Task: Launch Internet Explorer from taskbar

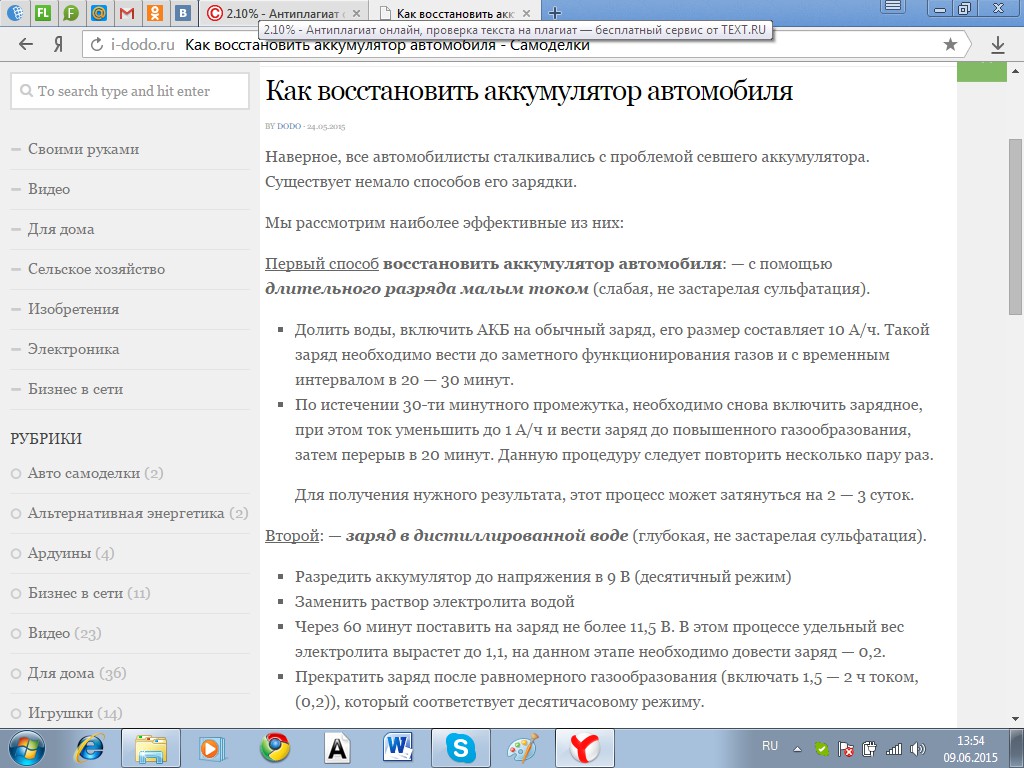Action: (90, 748)
